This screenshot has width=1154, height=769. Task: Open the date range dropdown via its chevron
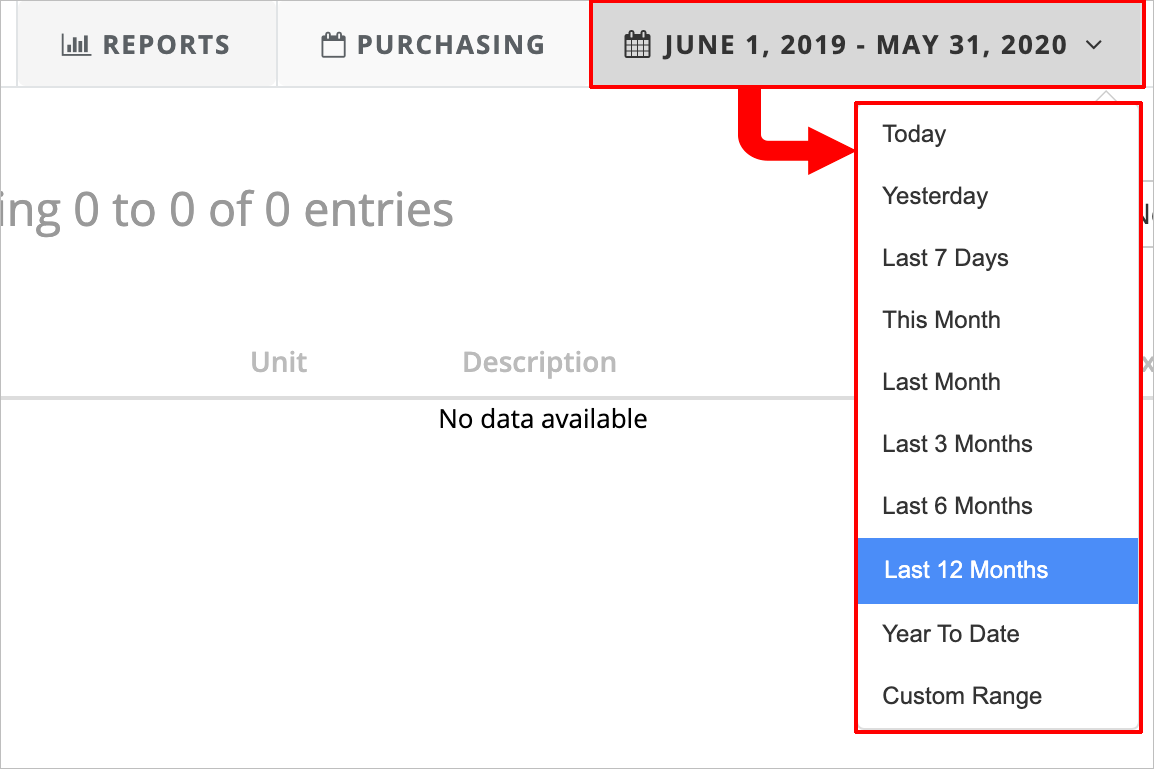click(1093, 45)
